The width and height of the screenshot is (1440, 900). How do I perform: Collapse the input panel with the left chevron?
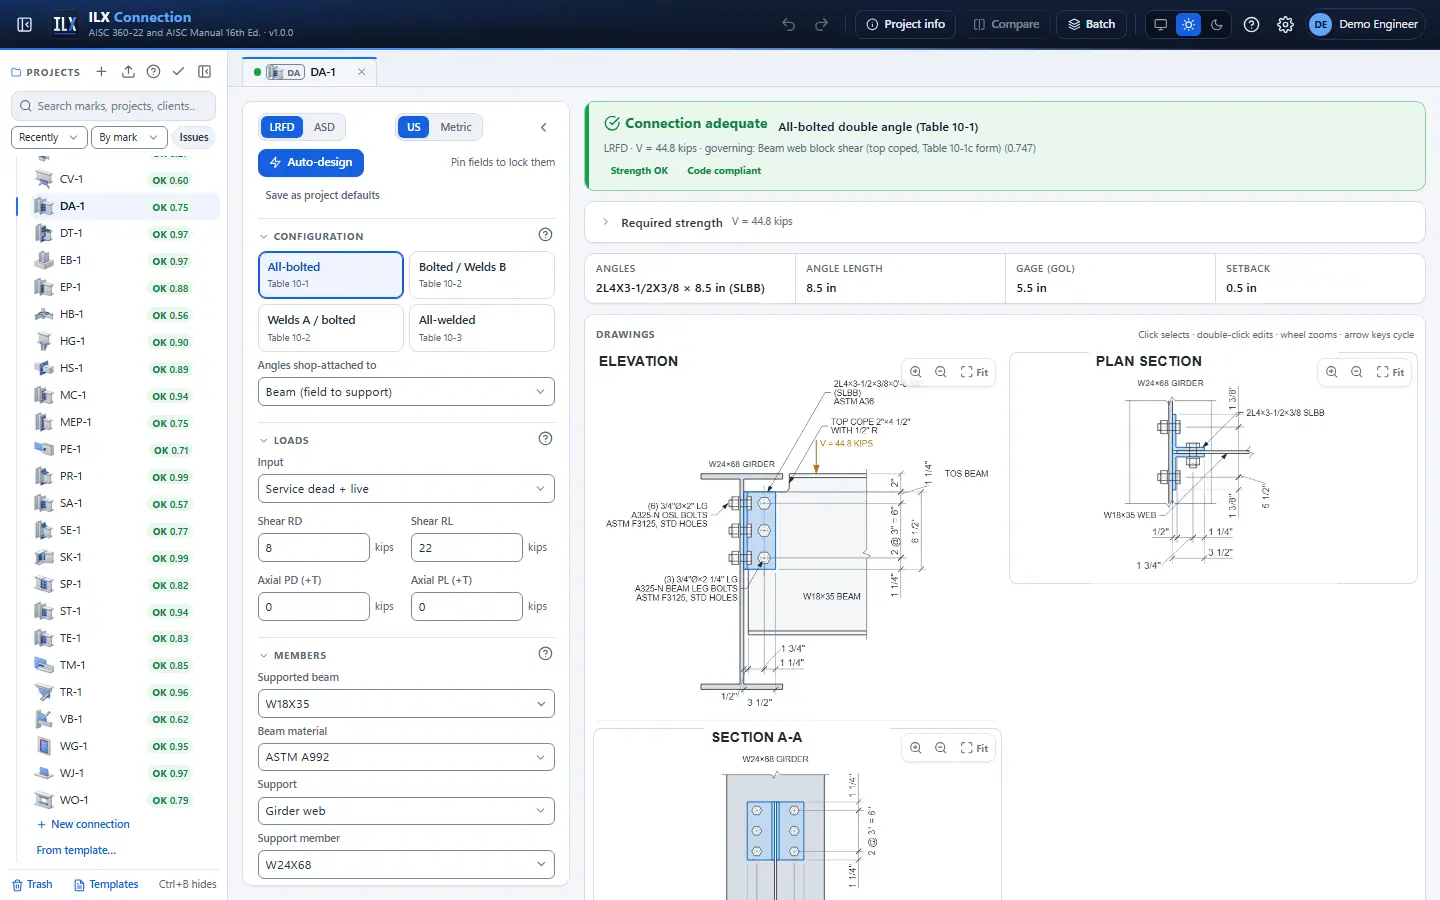tap(544, 127)
